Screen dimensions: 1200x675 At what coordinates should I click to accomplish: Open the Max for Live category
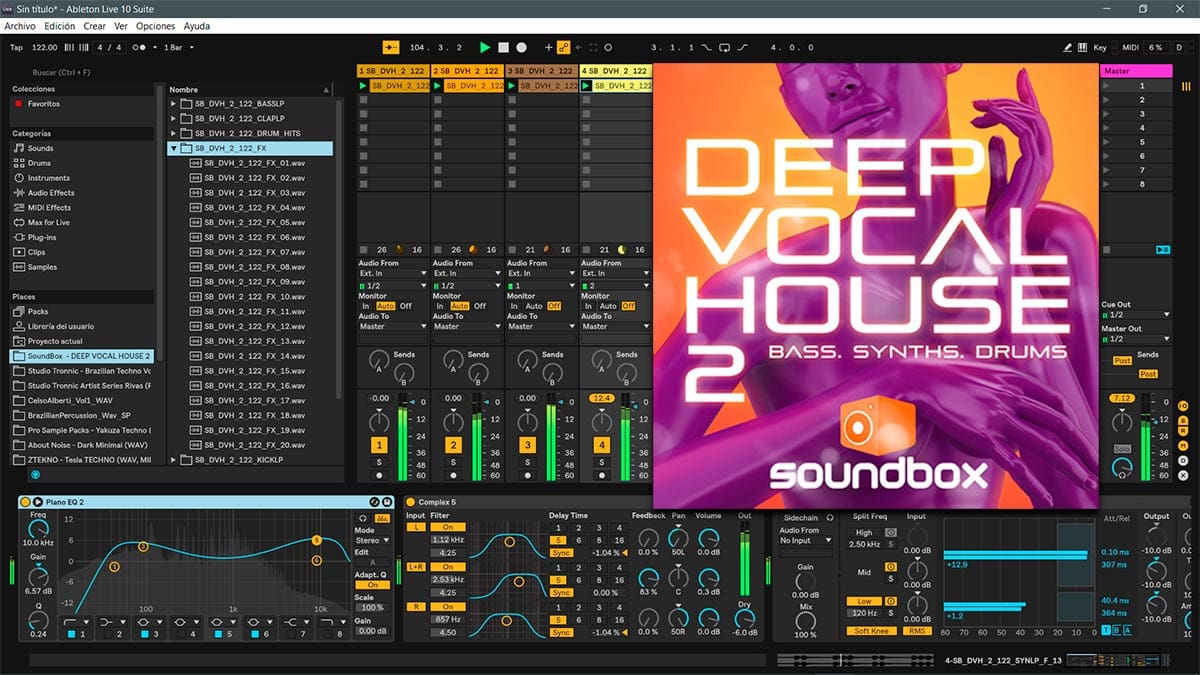coord(49,222)
